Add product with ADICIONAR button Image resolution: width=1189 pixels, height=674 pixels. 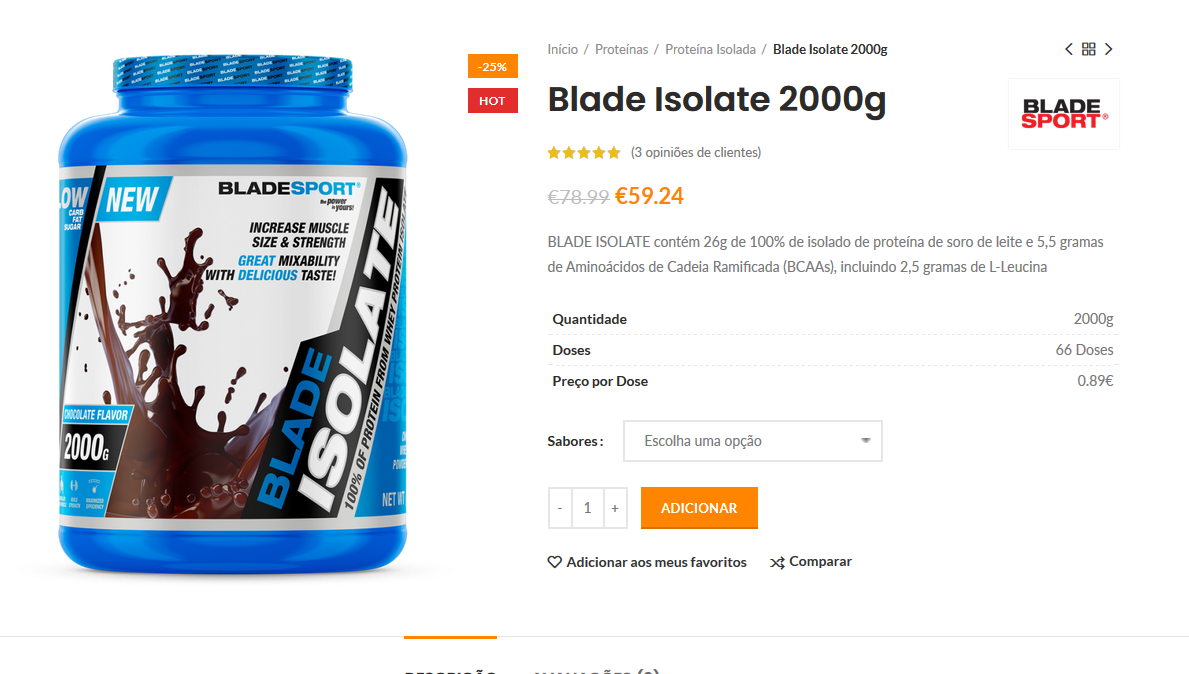click(699, 508)
